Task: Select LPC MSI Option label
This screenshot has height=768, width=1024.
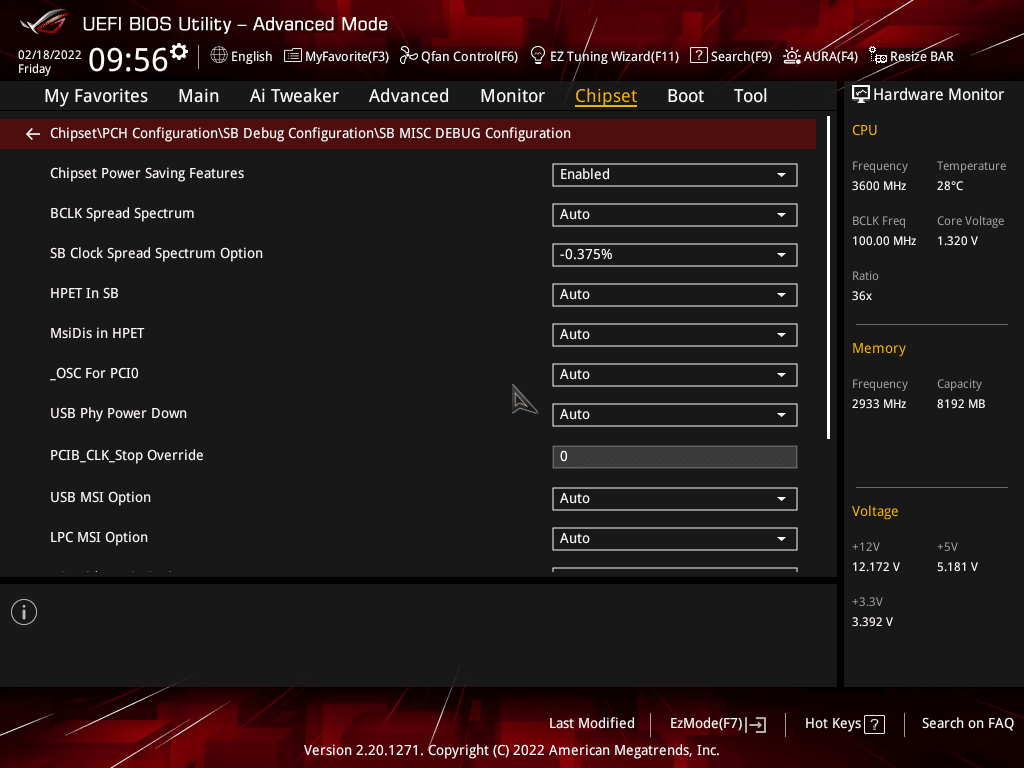Action: pyautogui.click(x=99, y=537)
